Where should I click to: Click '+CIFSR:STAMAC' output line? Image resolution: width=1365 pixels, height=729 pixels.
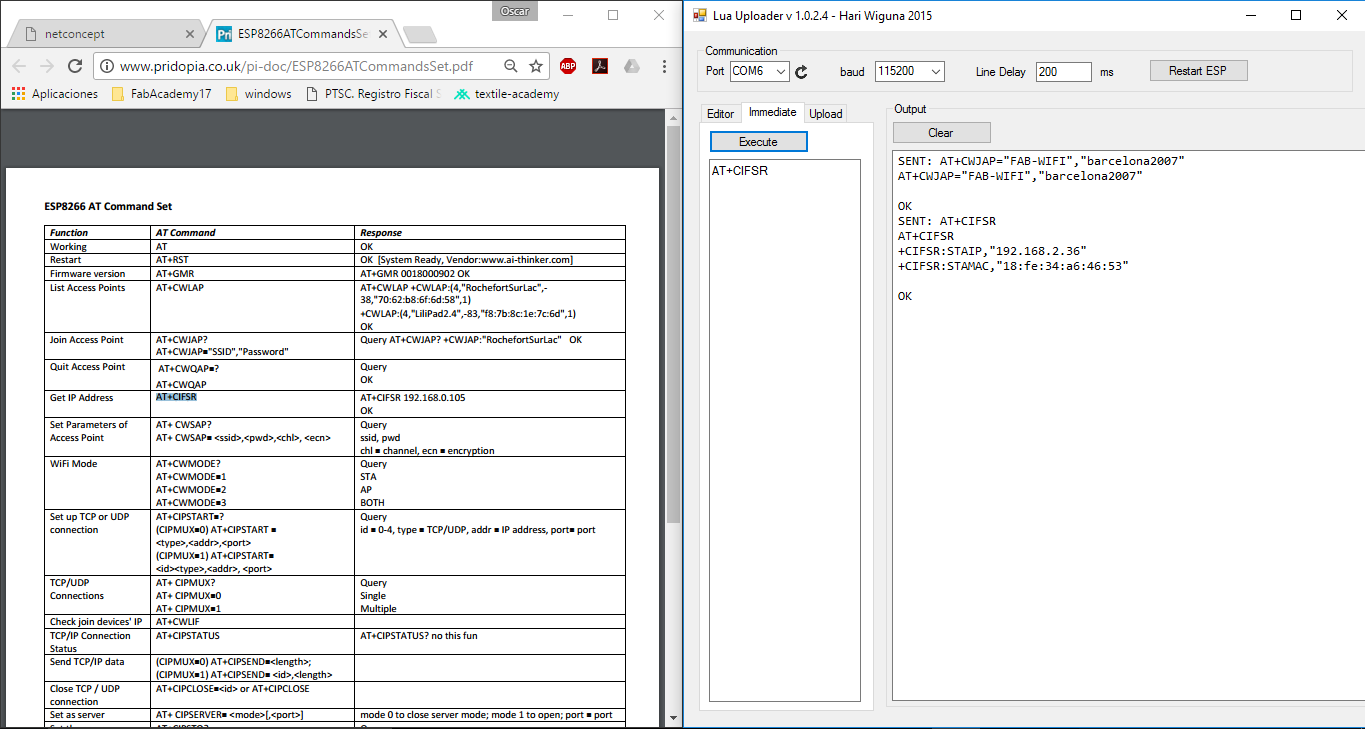(x=1013, y=266)
